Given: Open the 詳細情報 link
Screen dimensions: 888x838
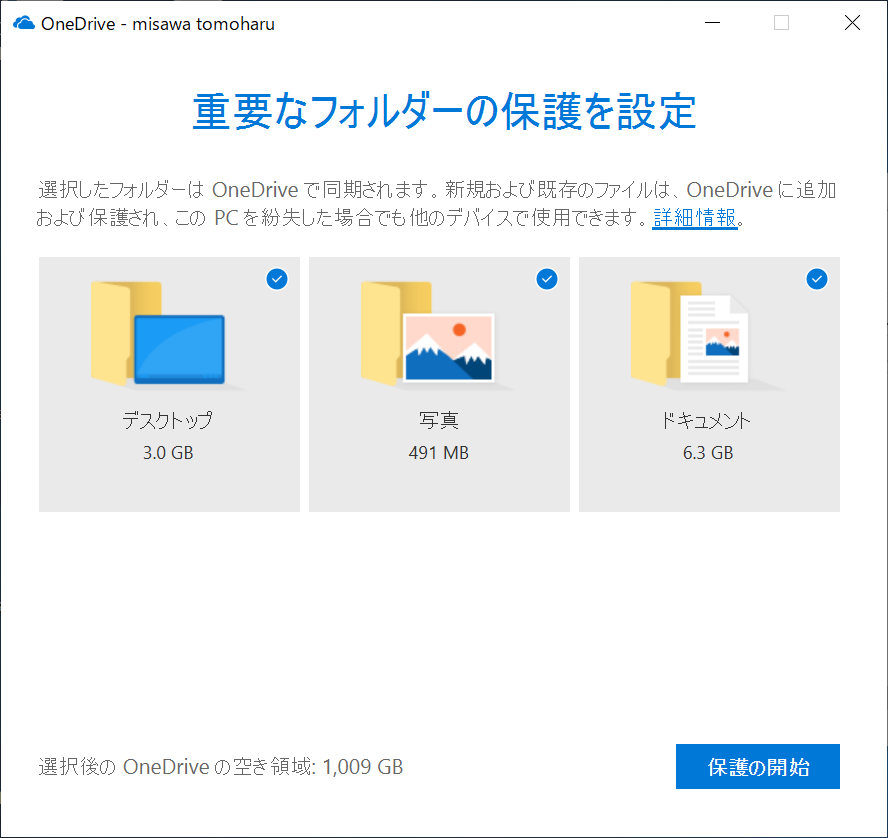Looking at the screenshot, I should click(x=695, y=217).
